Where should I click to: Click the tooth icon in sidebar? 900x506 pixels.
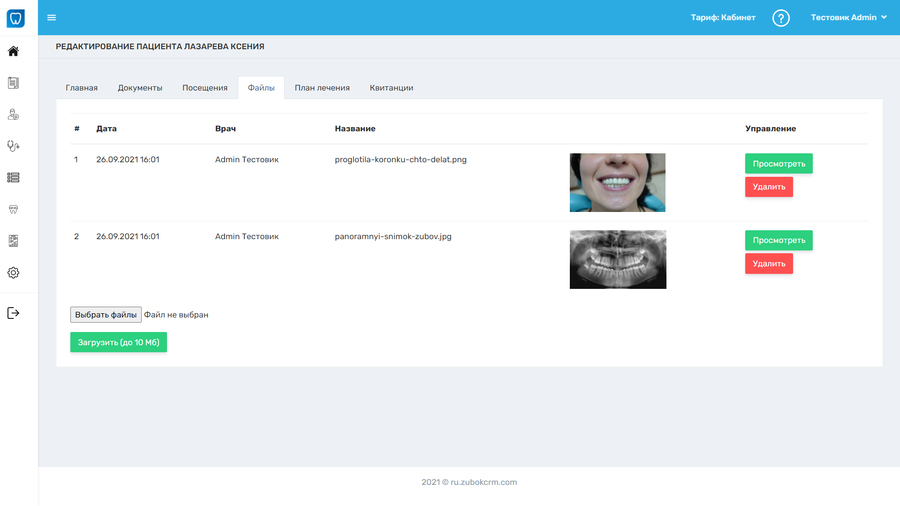coord(13,209)
